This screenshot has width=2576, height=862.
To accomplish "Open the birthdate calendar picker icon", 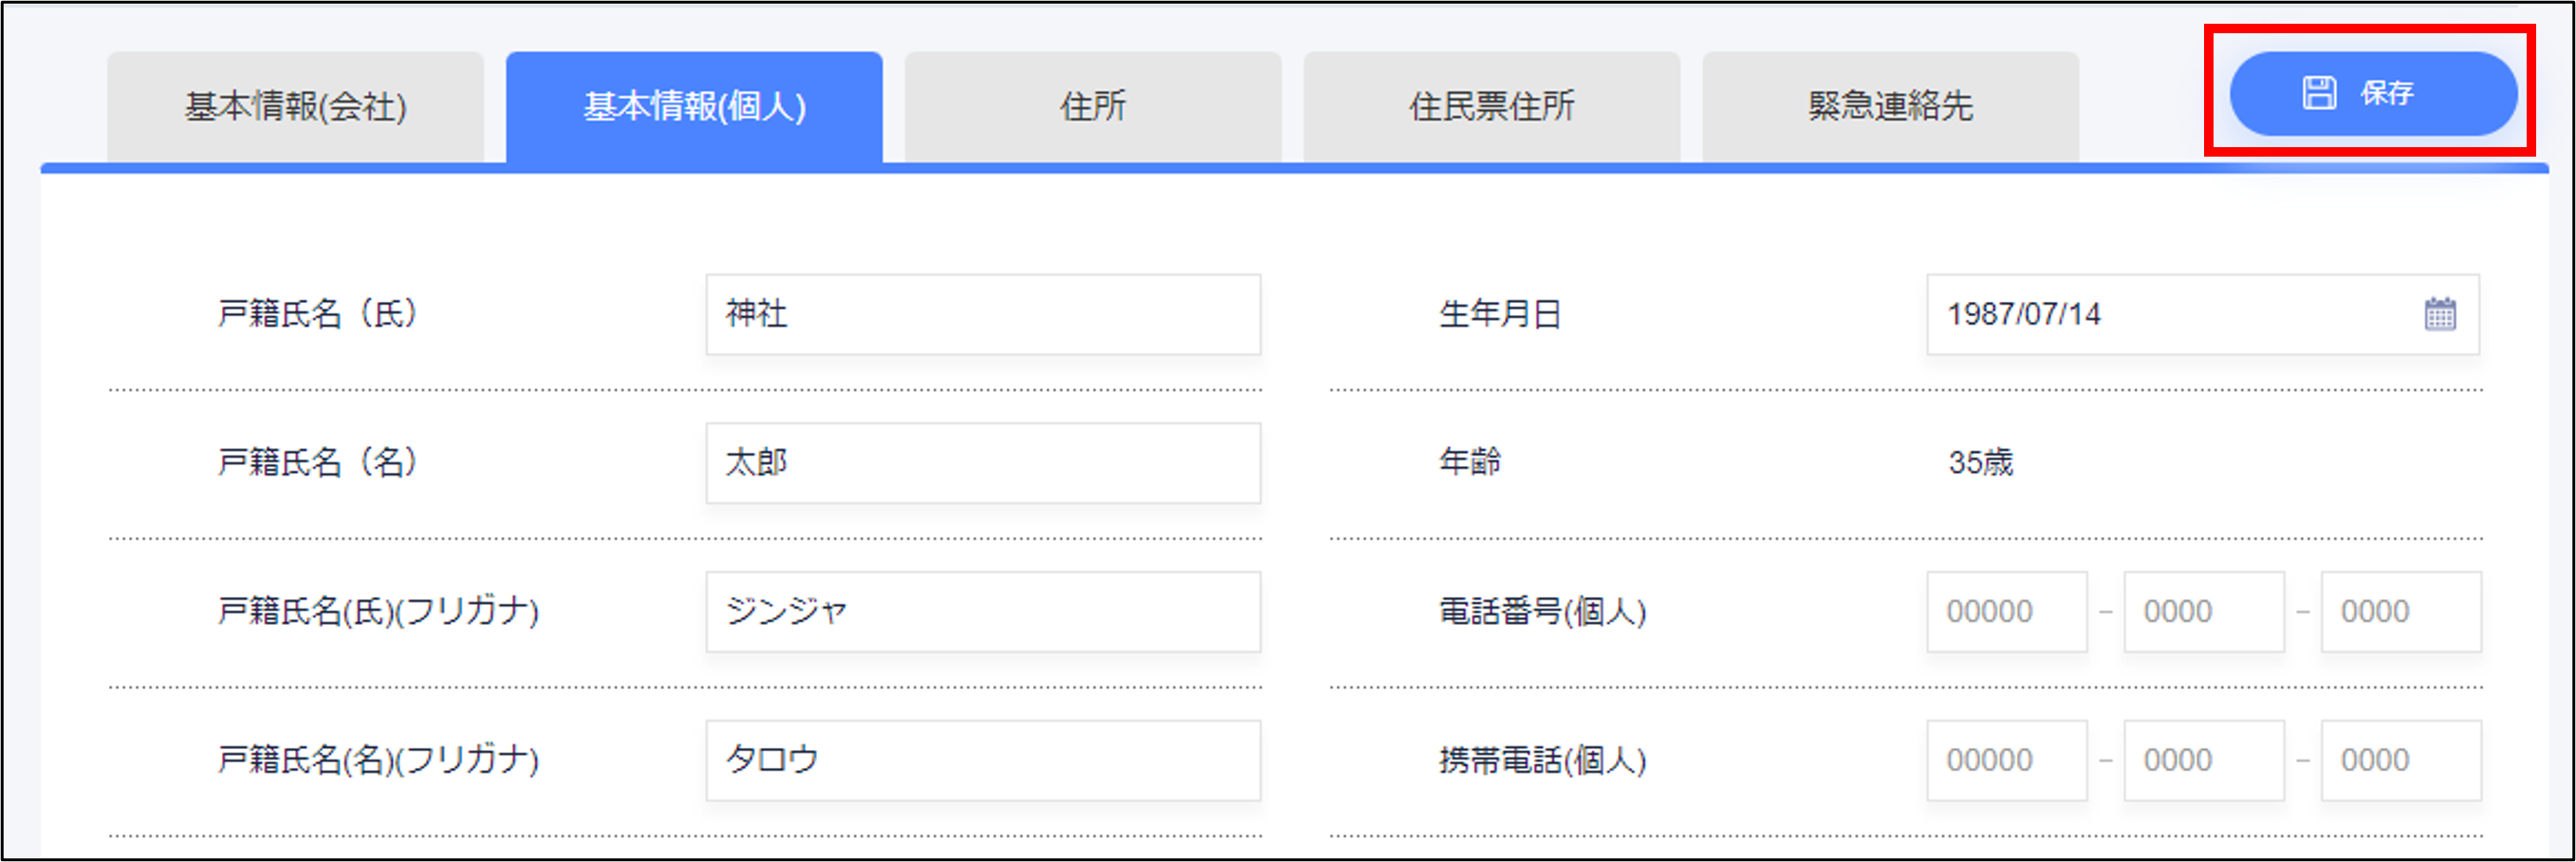I will click(x=2439, y=314).
